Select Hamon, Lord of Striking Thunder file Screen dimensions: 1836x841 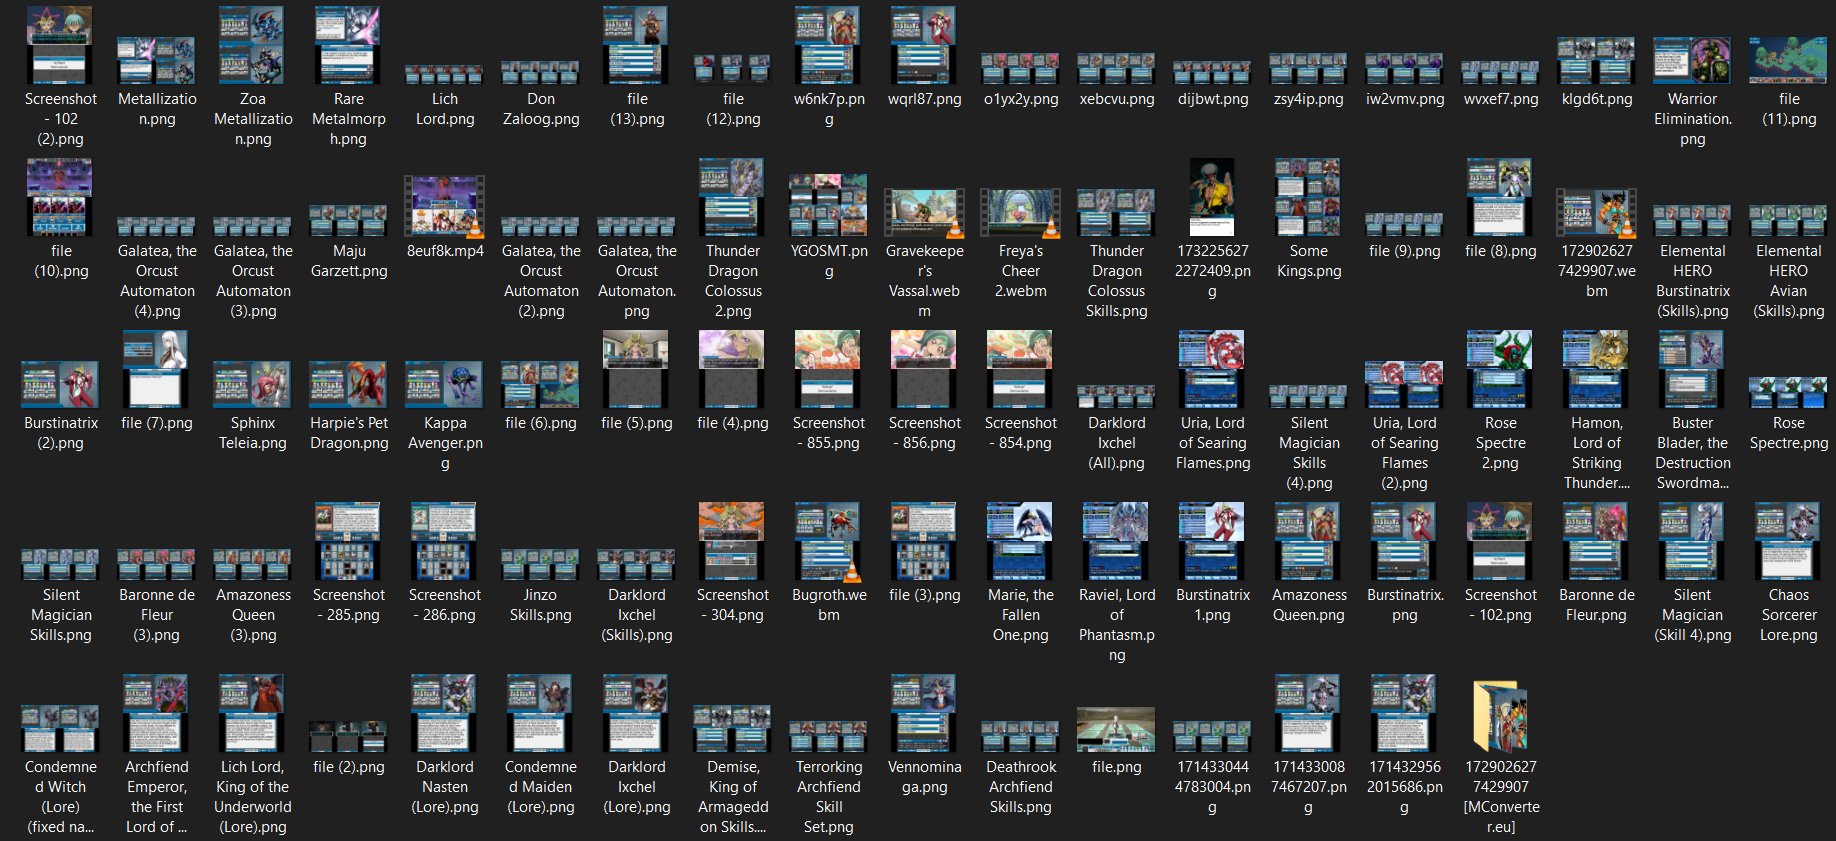point(1596,369)
